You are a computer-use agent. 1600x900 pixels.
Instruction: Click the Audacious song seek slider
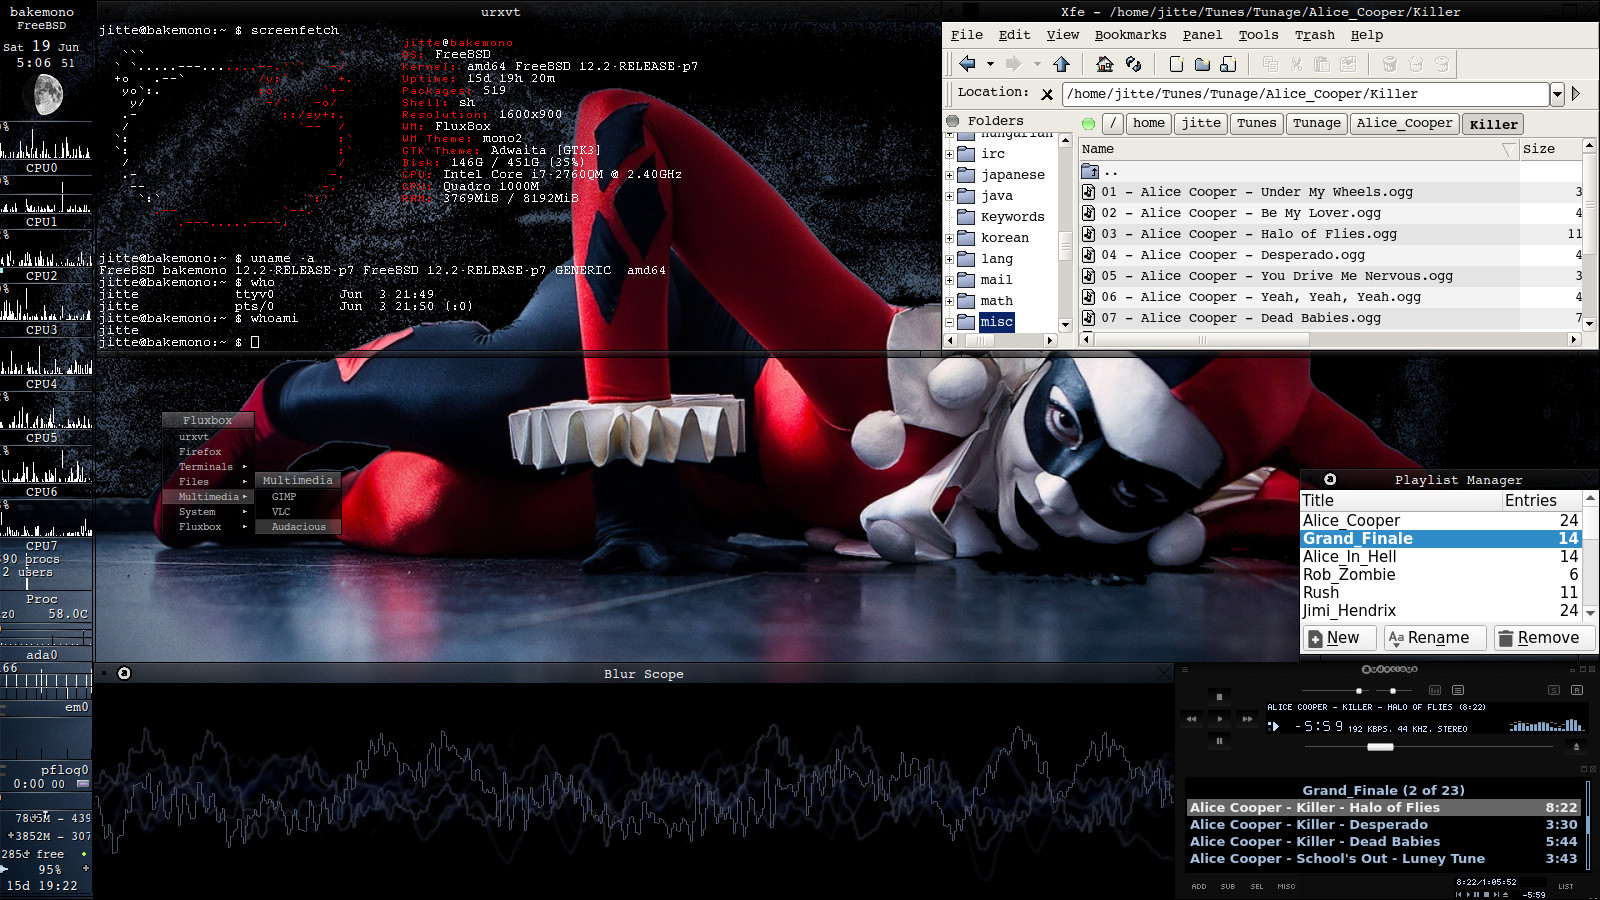click(1380, 747)
